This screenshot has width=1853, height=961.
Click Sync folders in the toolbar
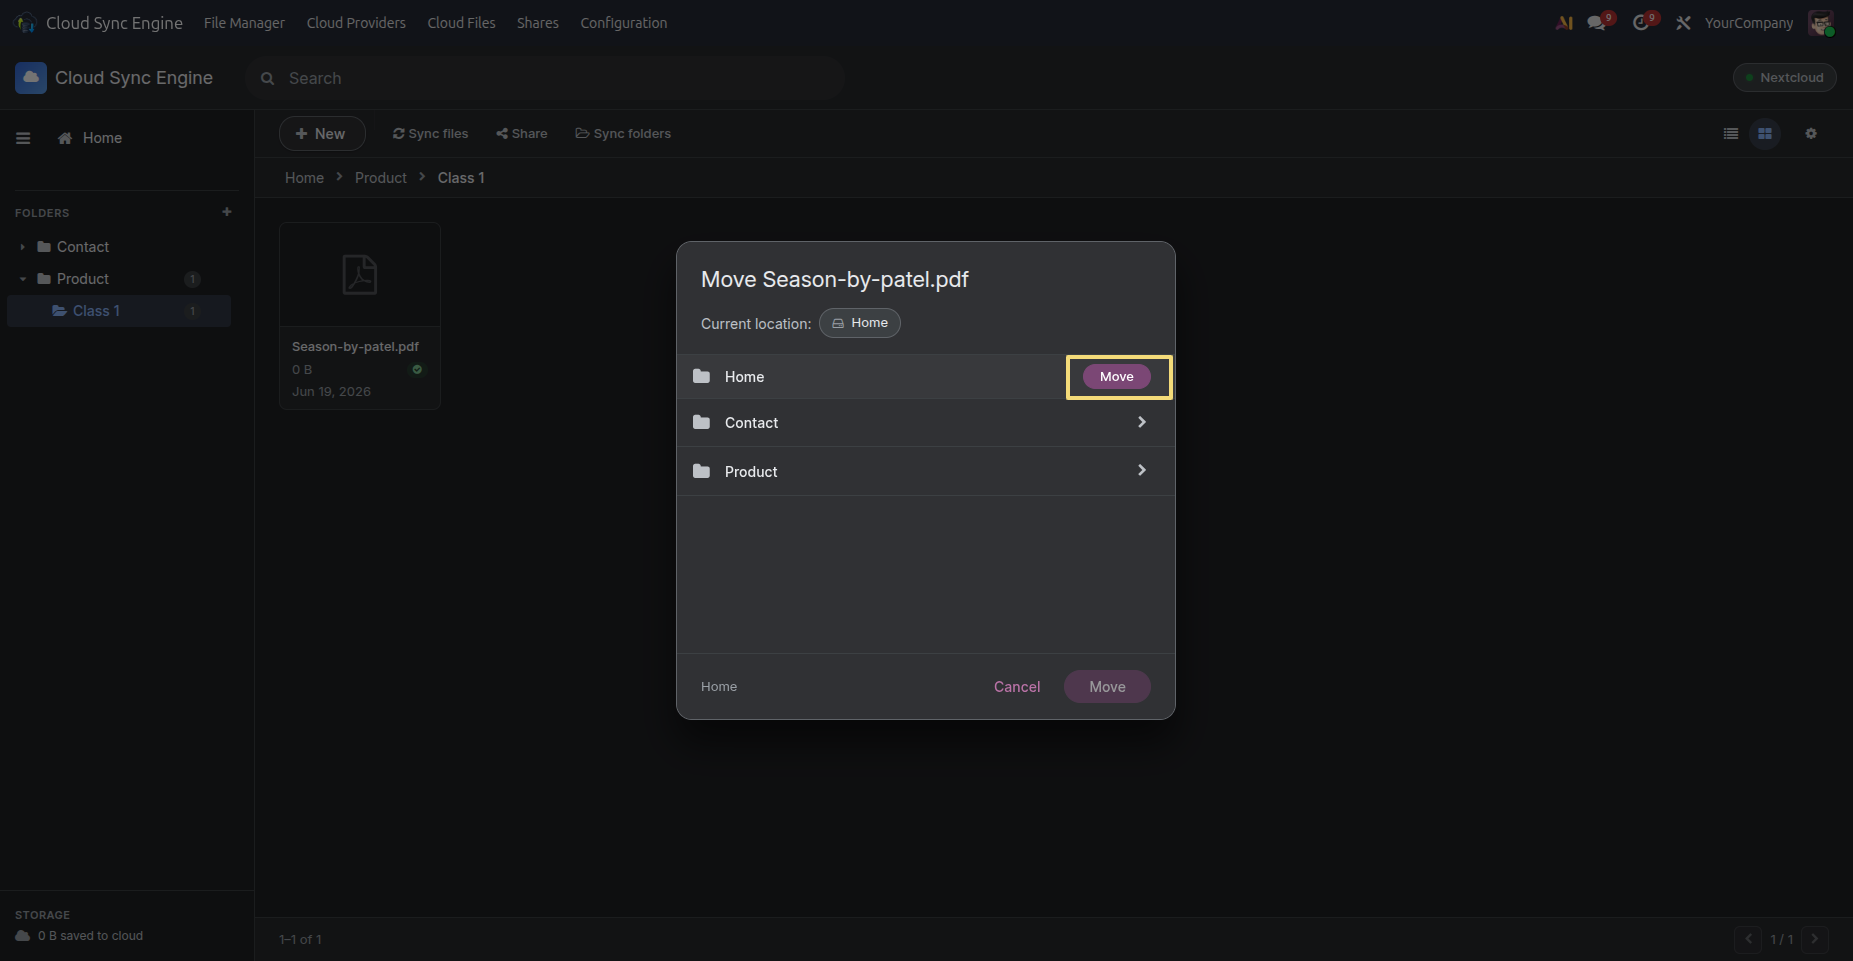tap(623, 134)
